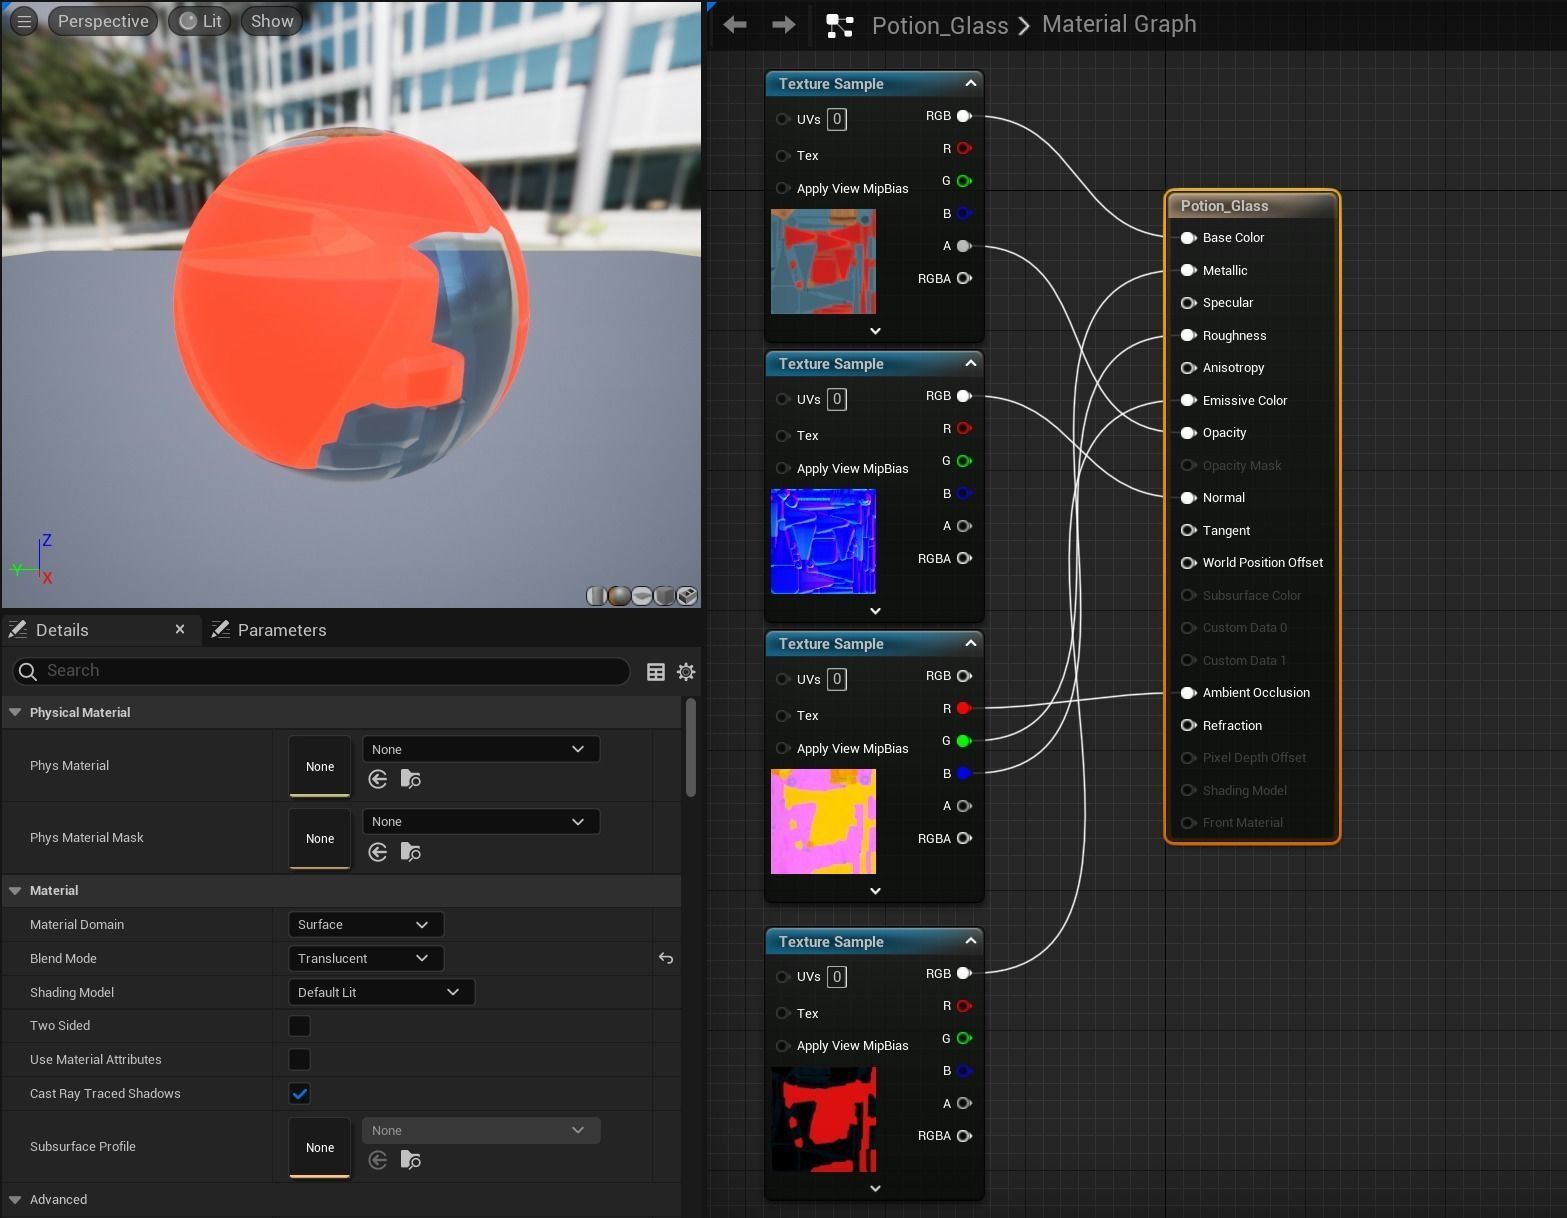The image size is (1567, 1218).
Task: Use selected asset for Phys Material Mask
Action: pos(377,852)
